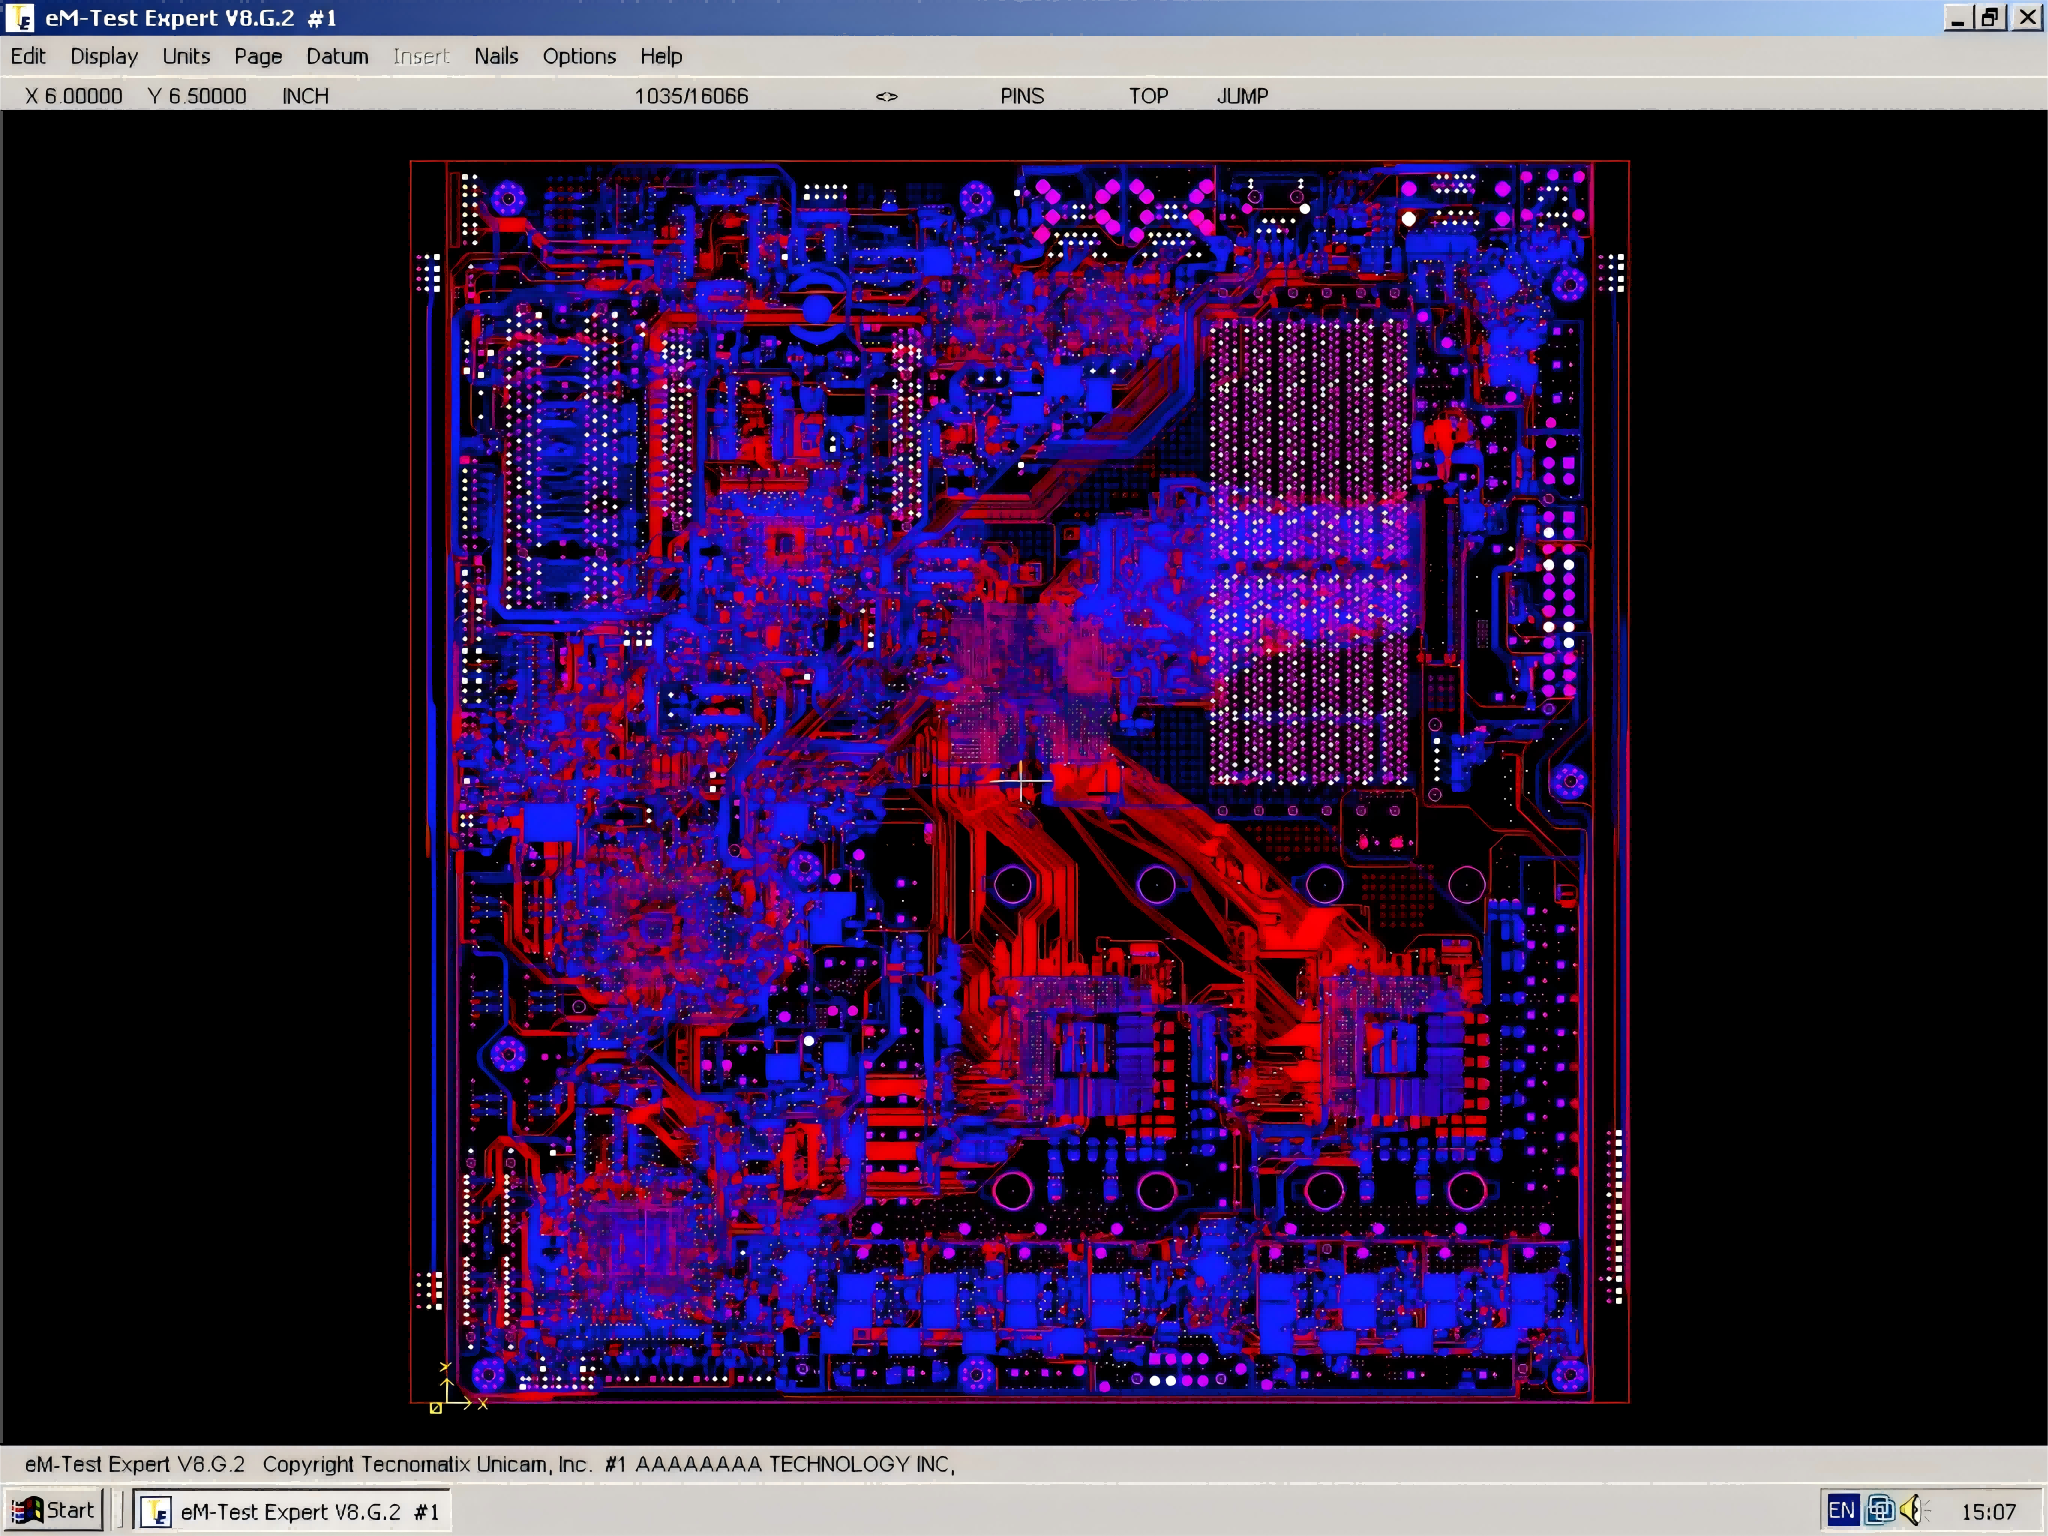Click the 1035/16066 counter in status row
This screenshot has width=2048, height=1536.
point(691,96)
